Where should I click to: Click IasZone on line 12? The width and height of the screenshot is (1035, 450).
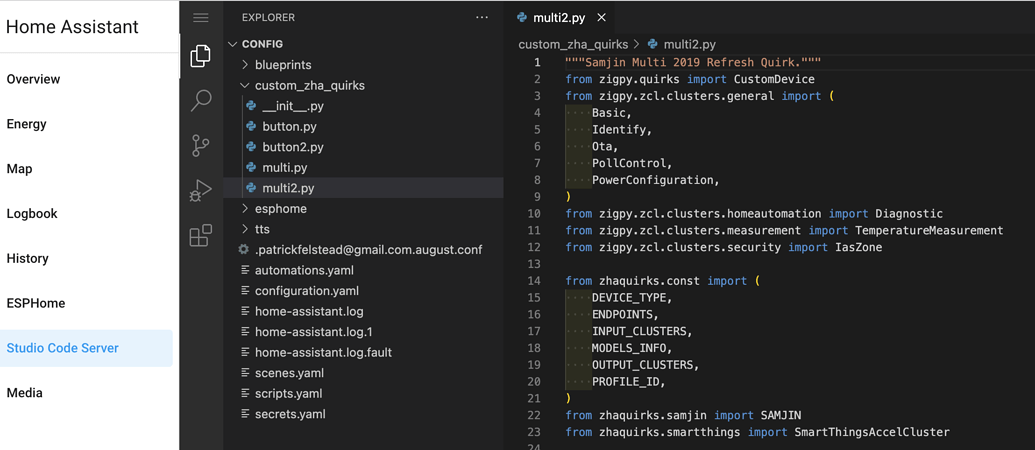click(x=859, y=247)
